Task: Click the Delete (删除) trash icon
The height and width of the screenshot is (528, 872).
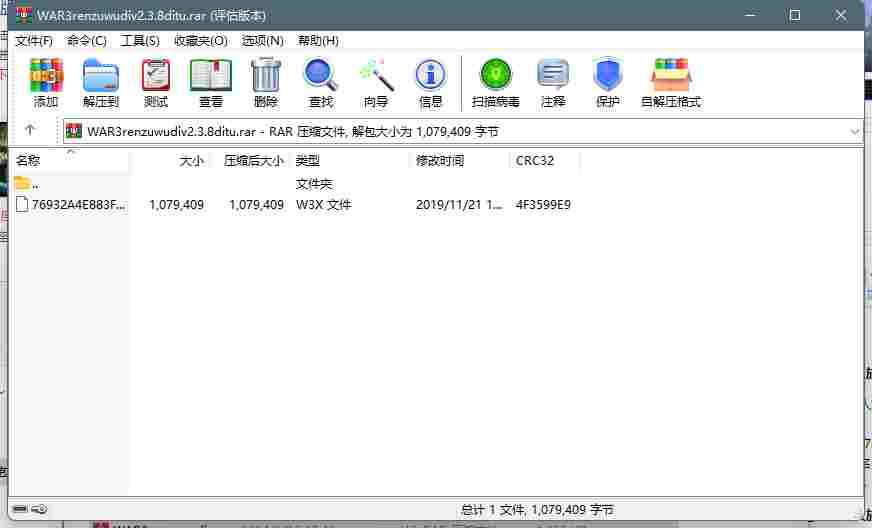Action: click(266, 82)
